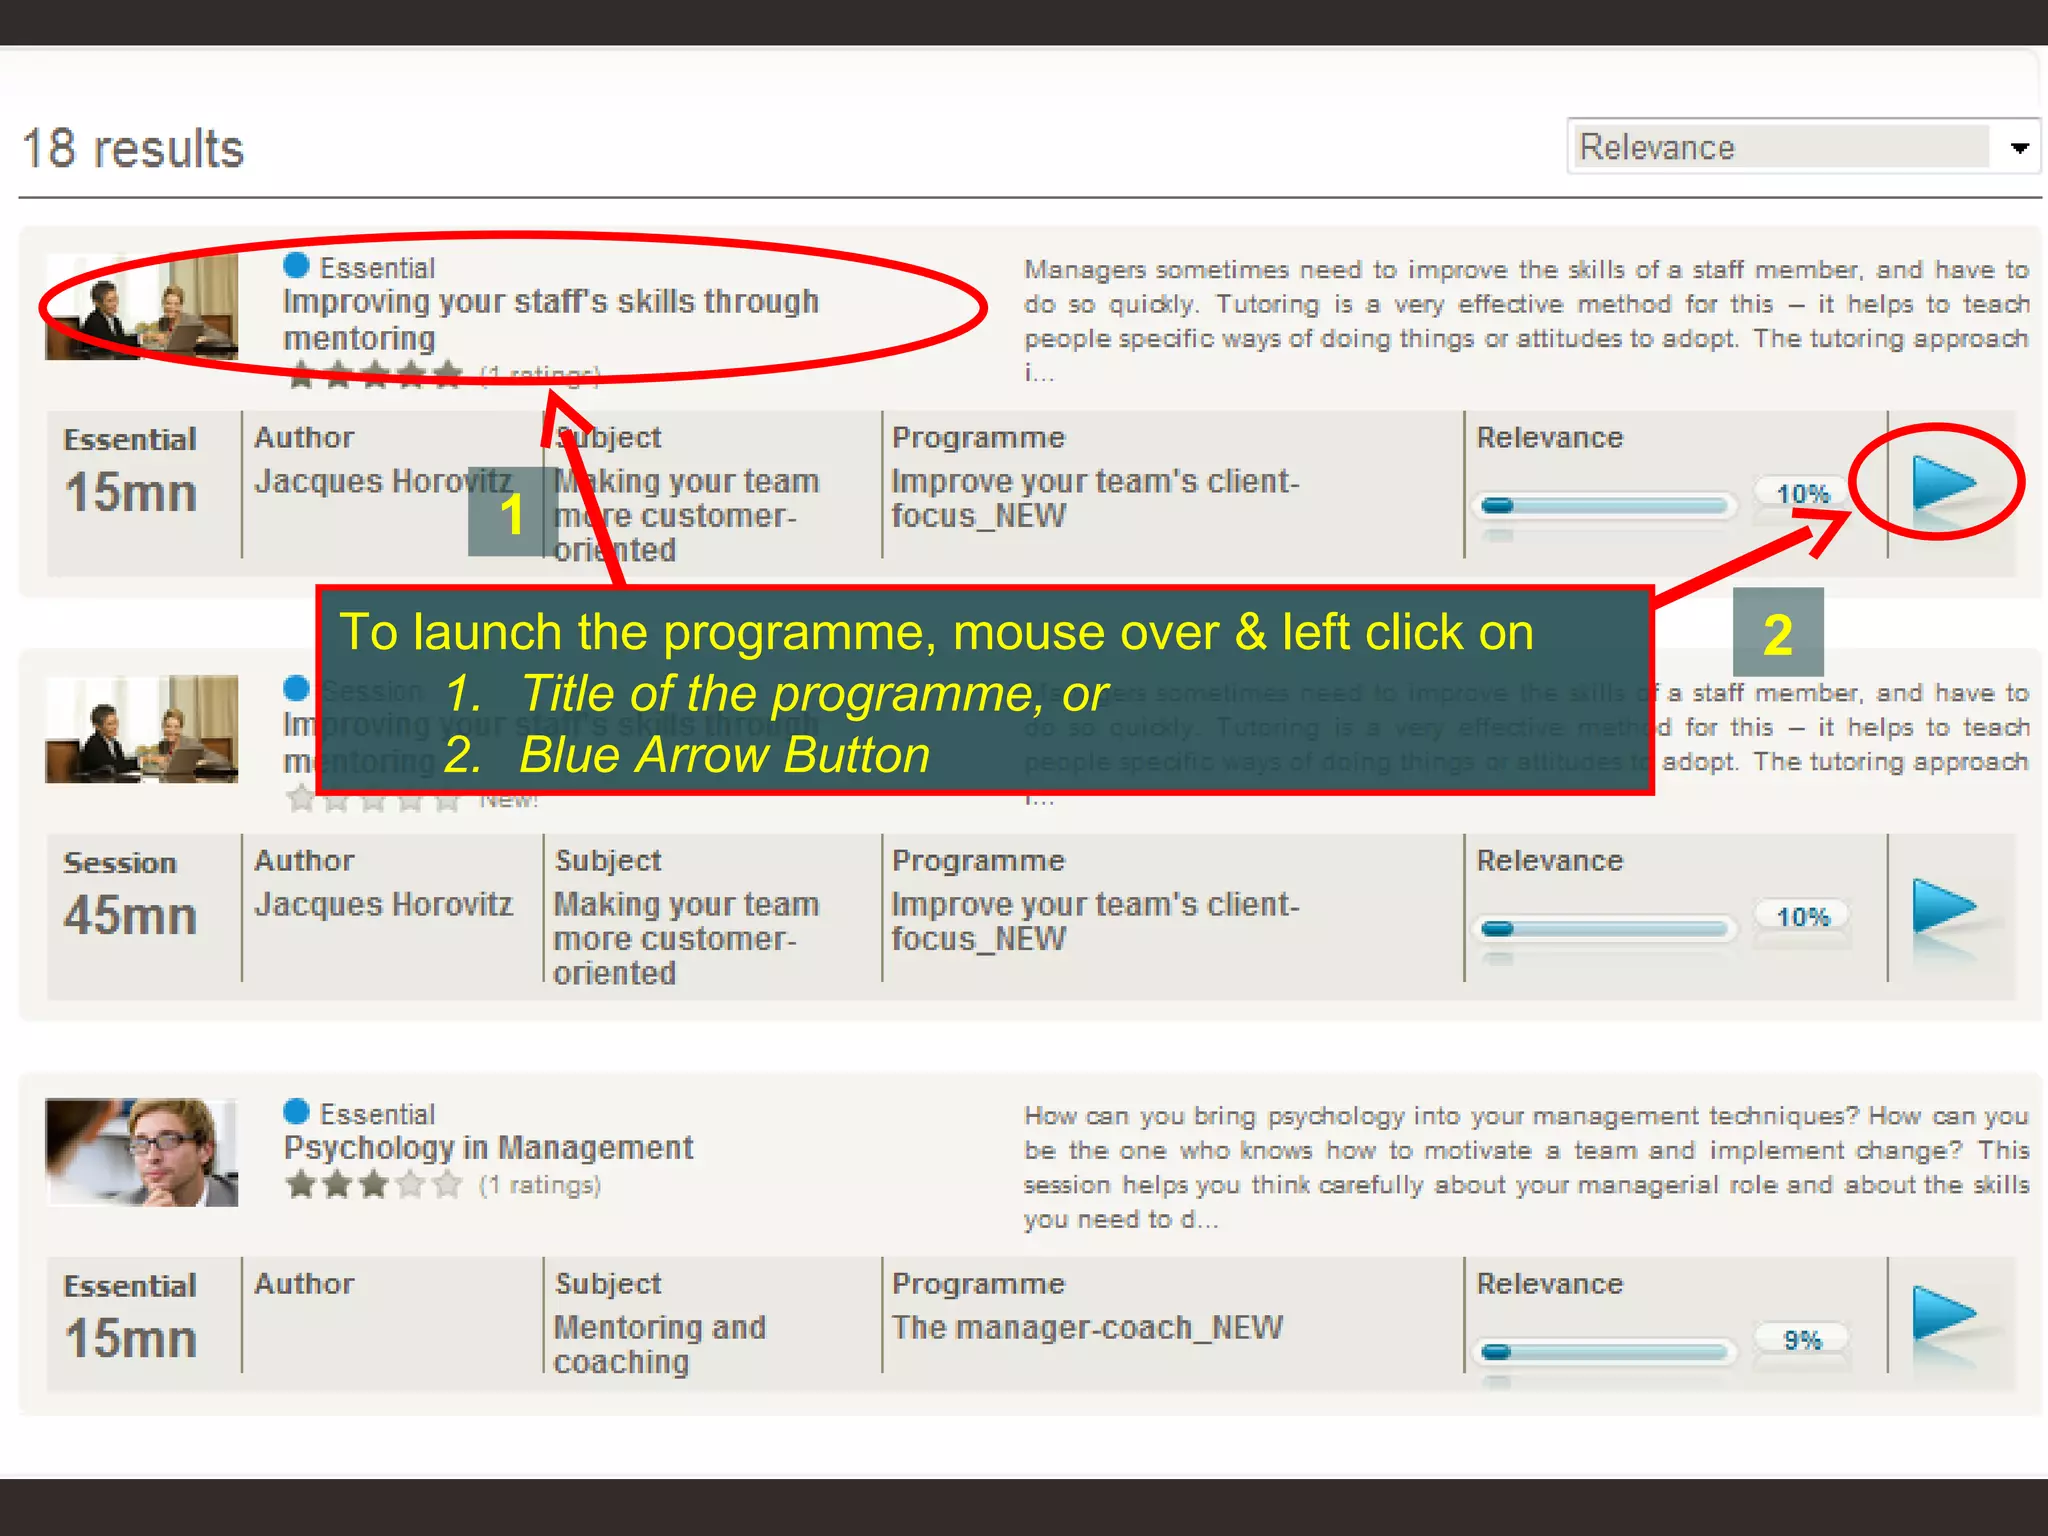Click description text of first mentoring result
The image size is (2048, 1536).
click(1526, 320)
